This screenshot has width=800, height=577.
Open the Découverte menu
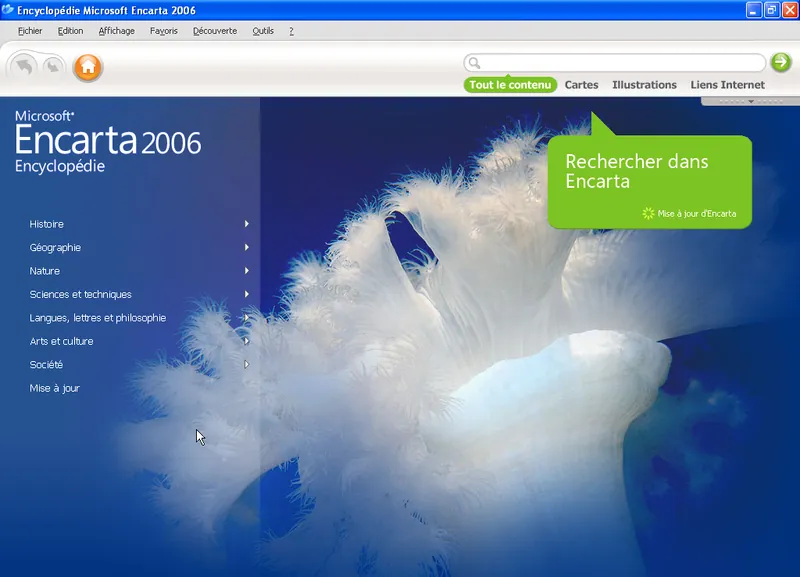pyautogui.click(x=215, y=31)
